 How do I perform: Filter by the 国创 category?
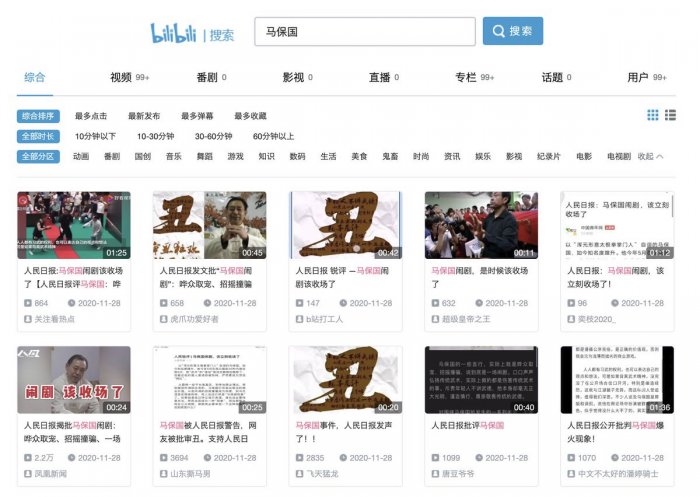click(143, 156)
